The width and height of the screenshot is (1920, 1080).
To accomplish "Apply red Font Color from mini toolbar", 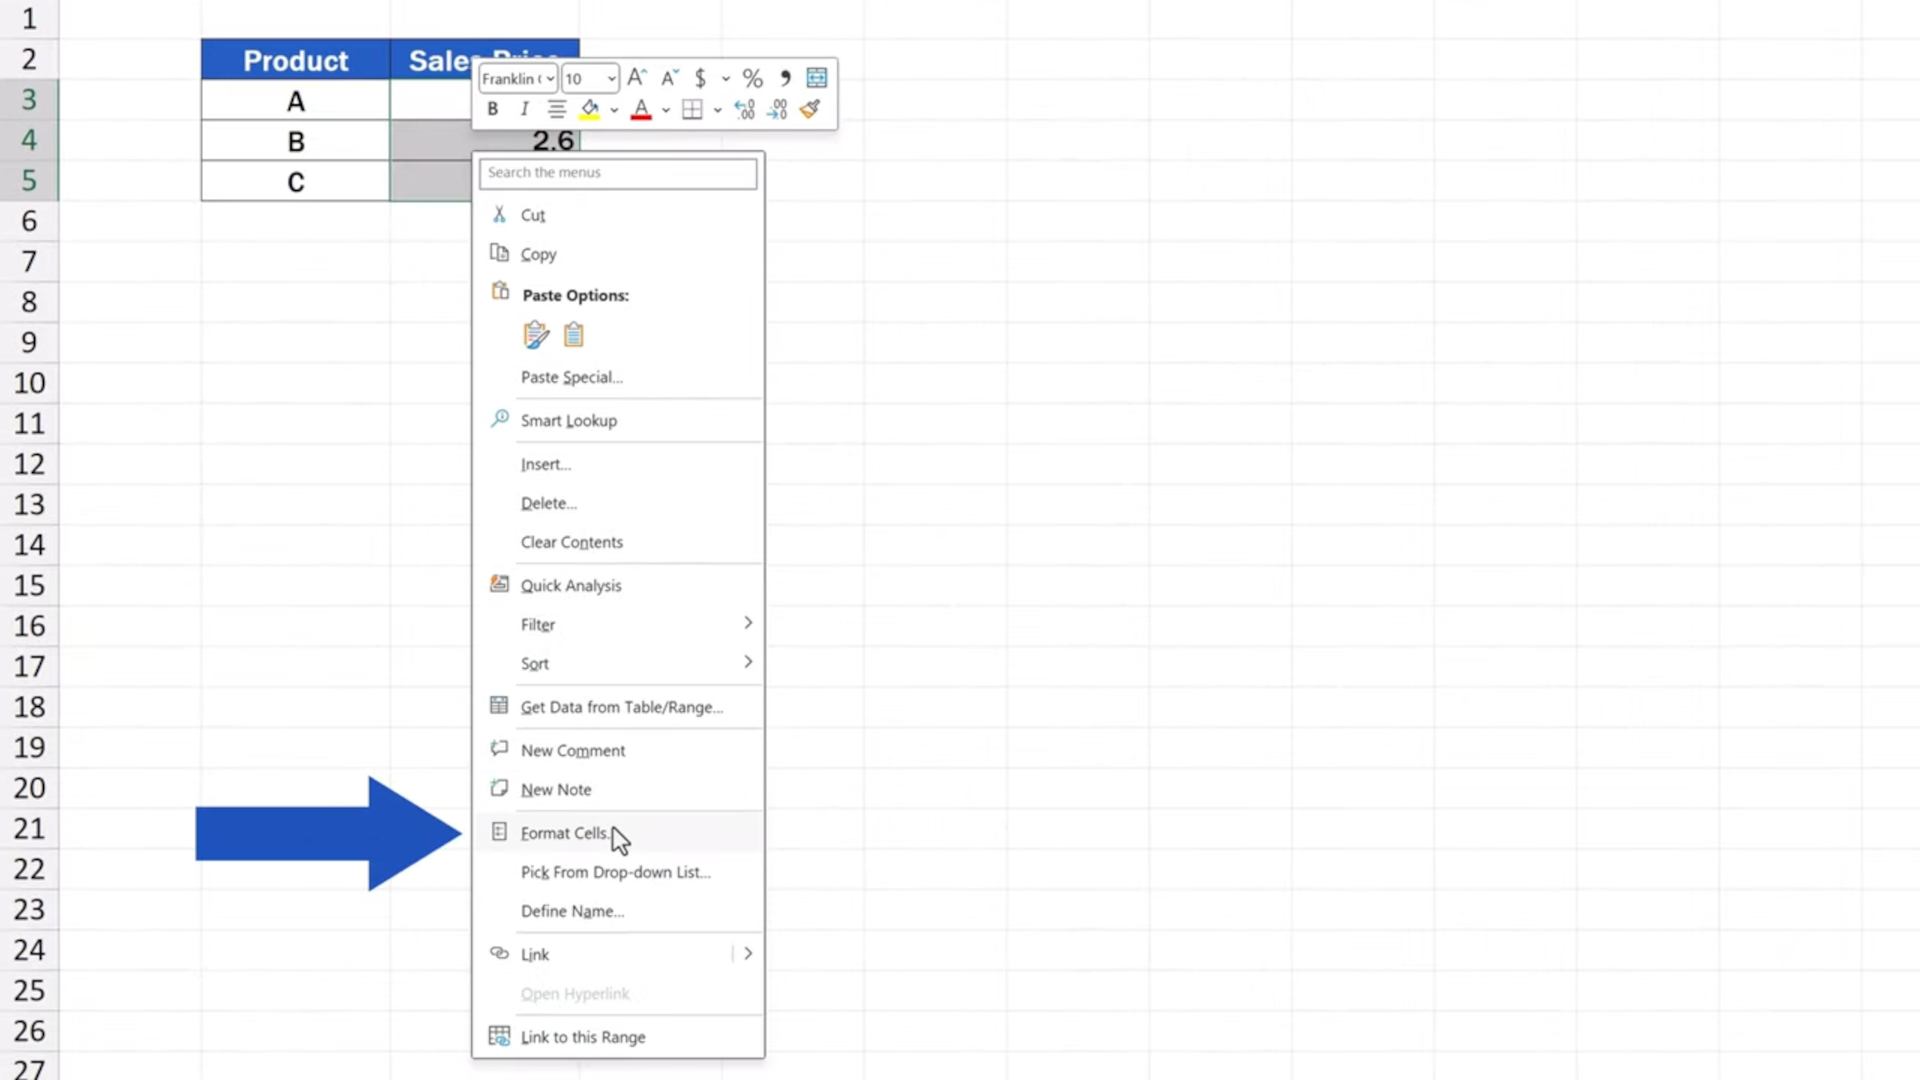I will (x=640, y=109).
